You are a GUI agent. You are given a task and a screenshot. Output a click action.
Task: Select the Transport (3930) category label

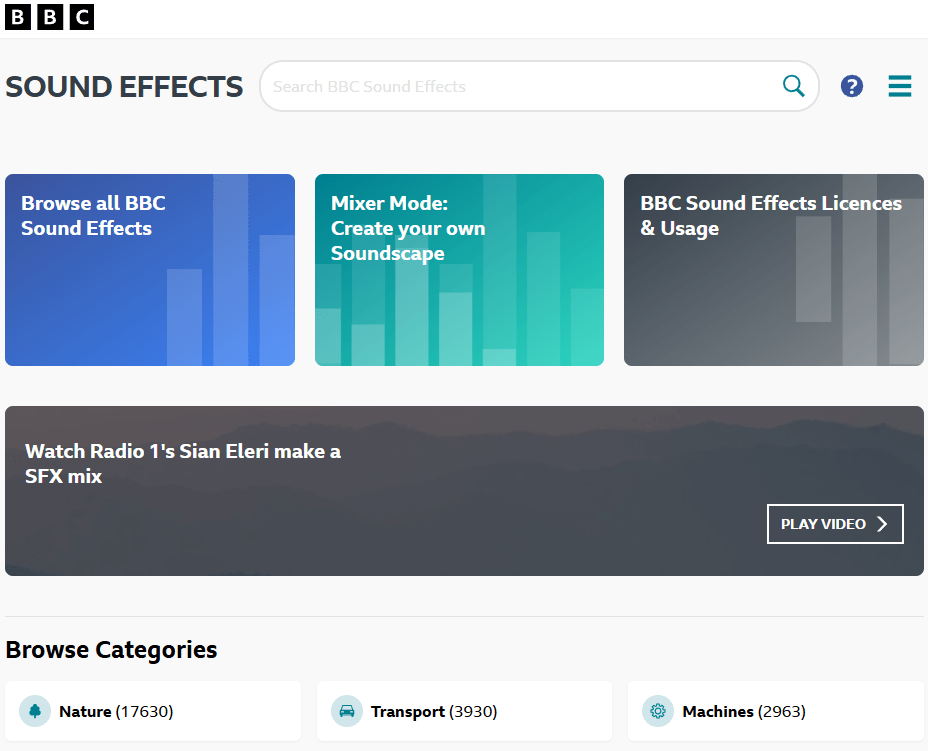(434, 712)
